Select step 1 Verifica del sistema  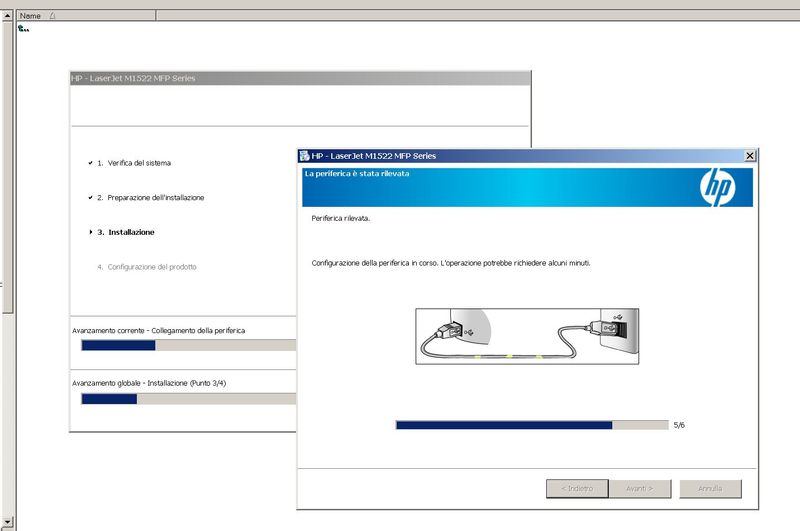(134, 163)
